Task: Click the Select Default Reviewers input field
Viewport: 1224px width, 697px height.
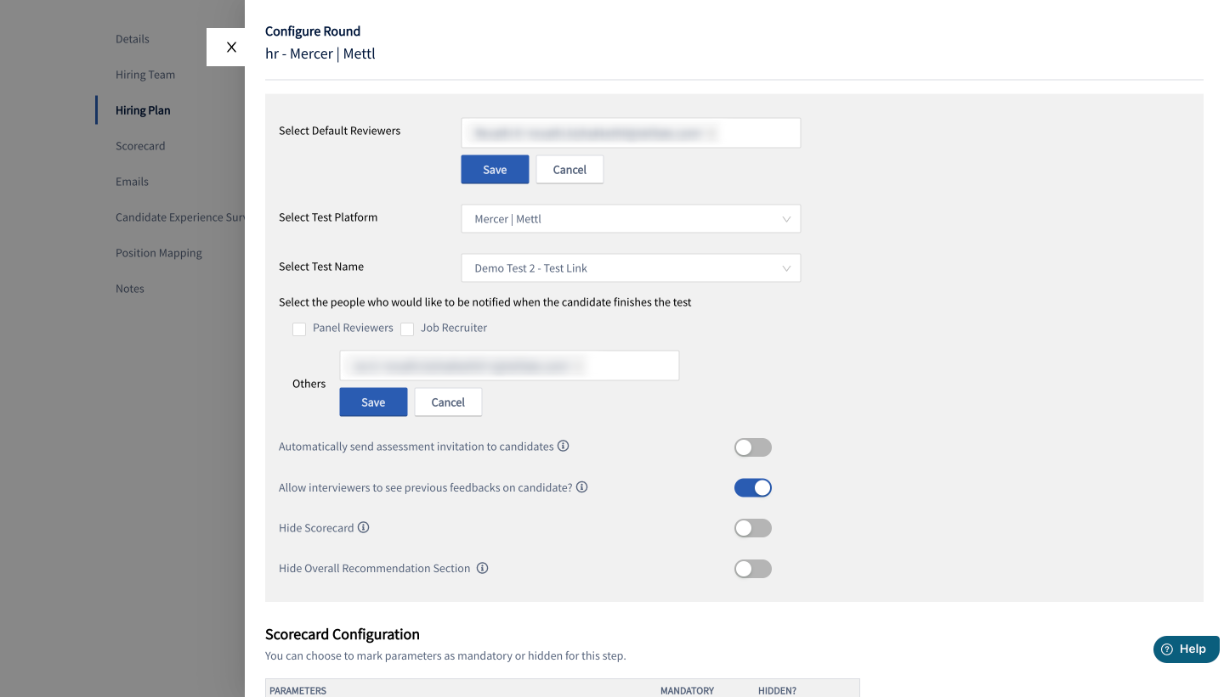Action: [x=631, y=133]
